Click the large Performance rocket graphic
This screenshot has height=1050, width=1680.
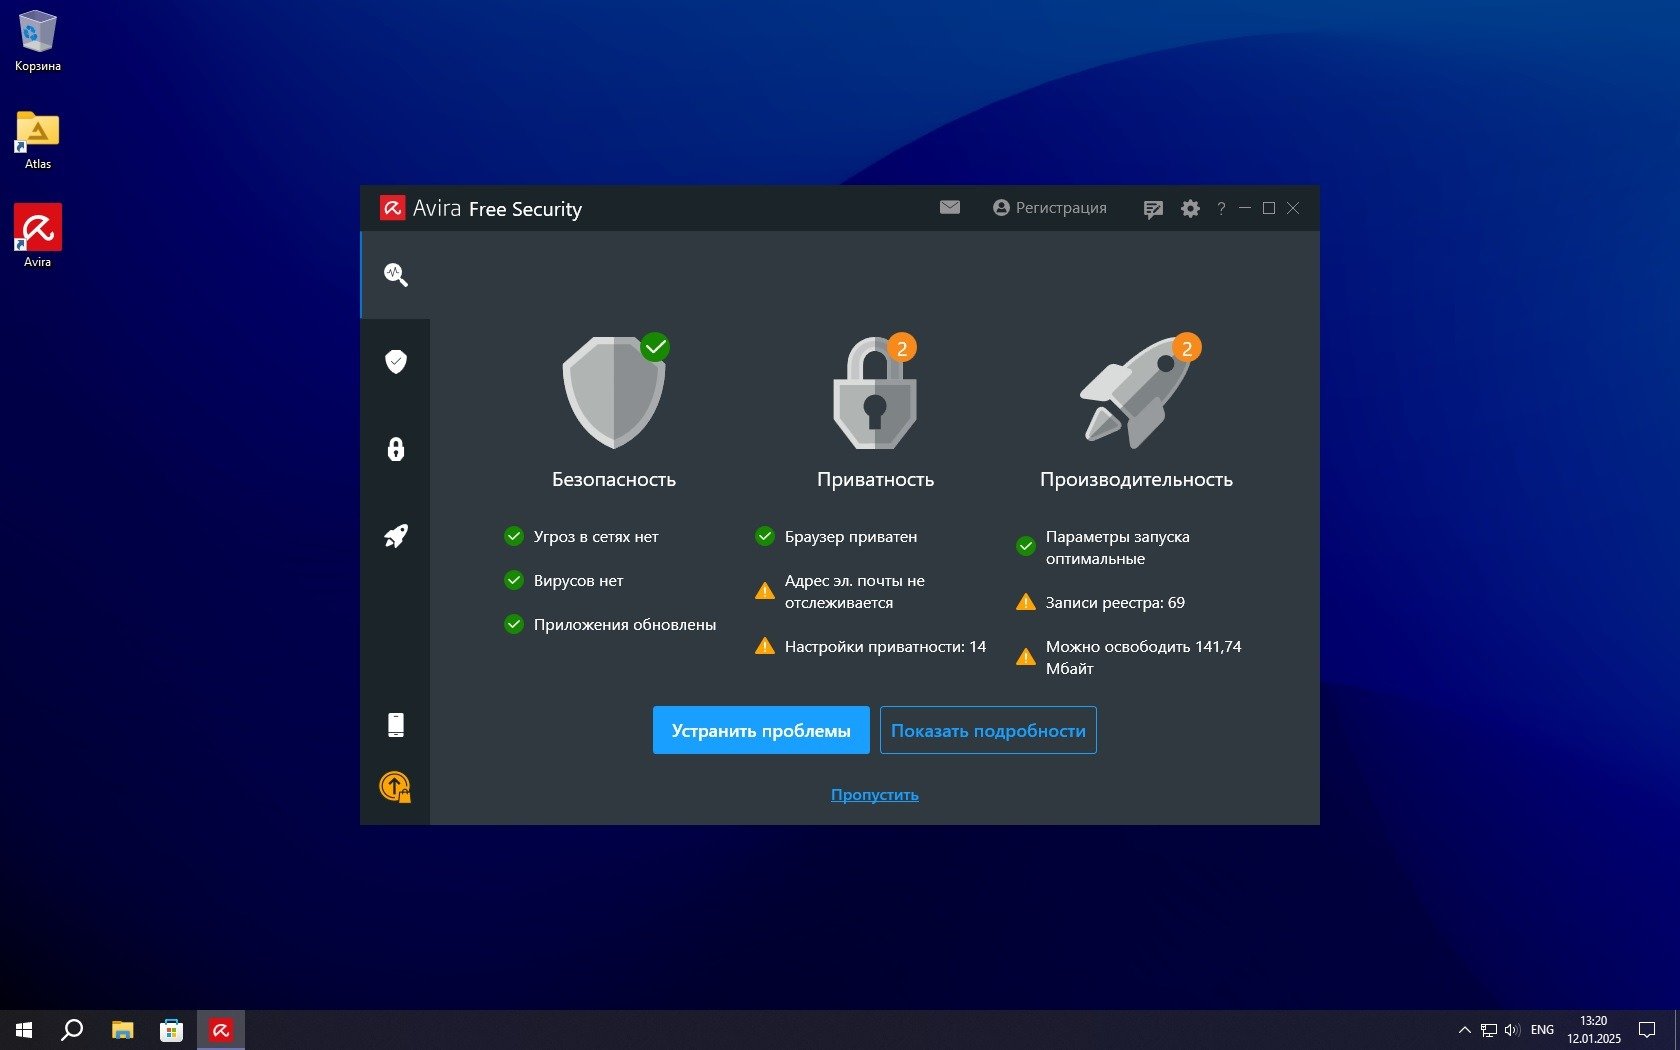point(1136,392)
